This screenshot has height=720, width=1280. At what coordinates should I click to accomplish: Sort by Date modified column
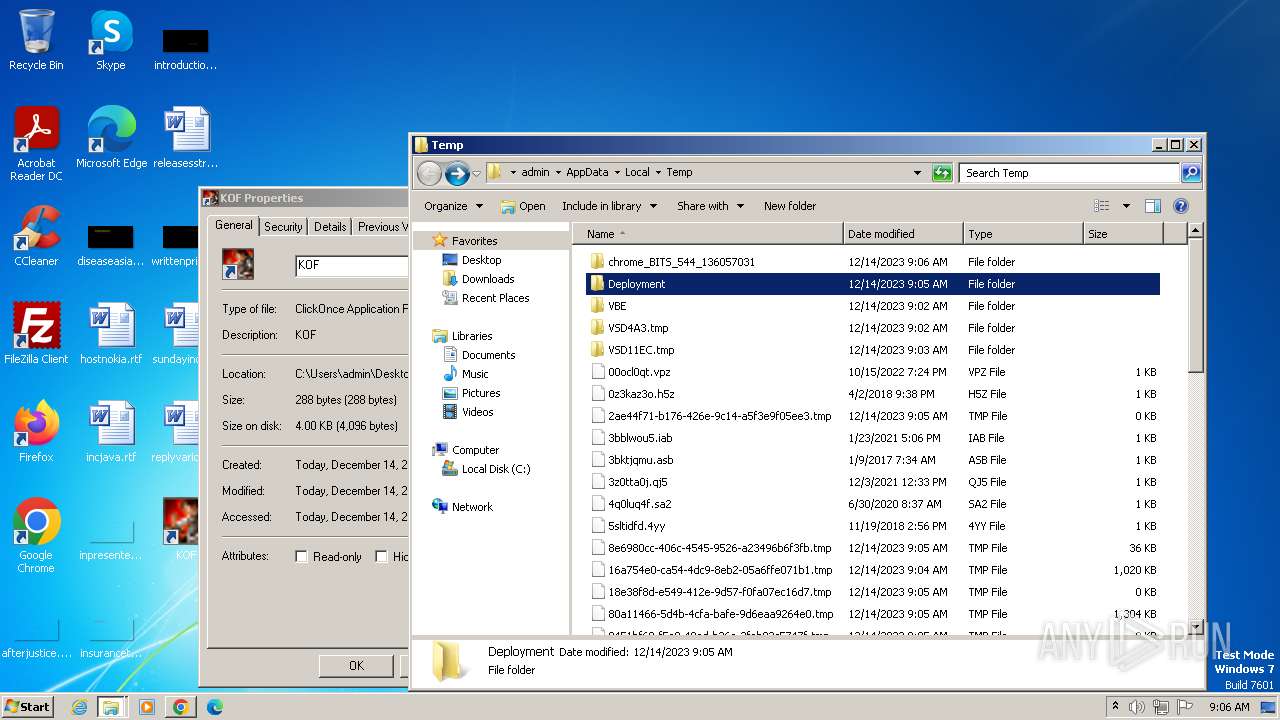(903, 234)
